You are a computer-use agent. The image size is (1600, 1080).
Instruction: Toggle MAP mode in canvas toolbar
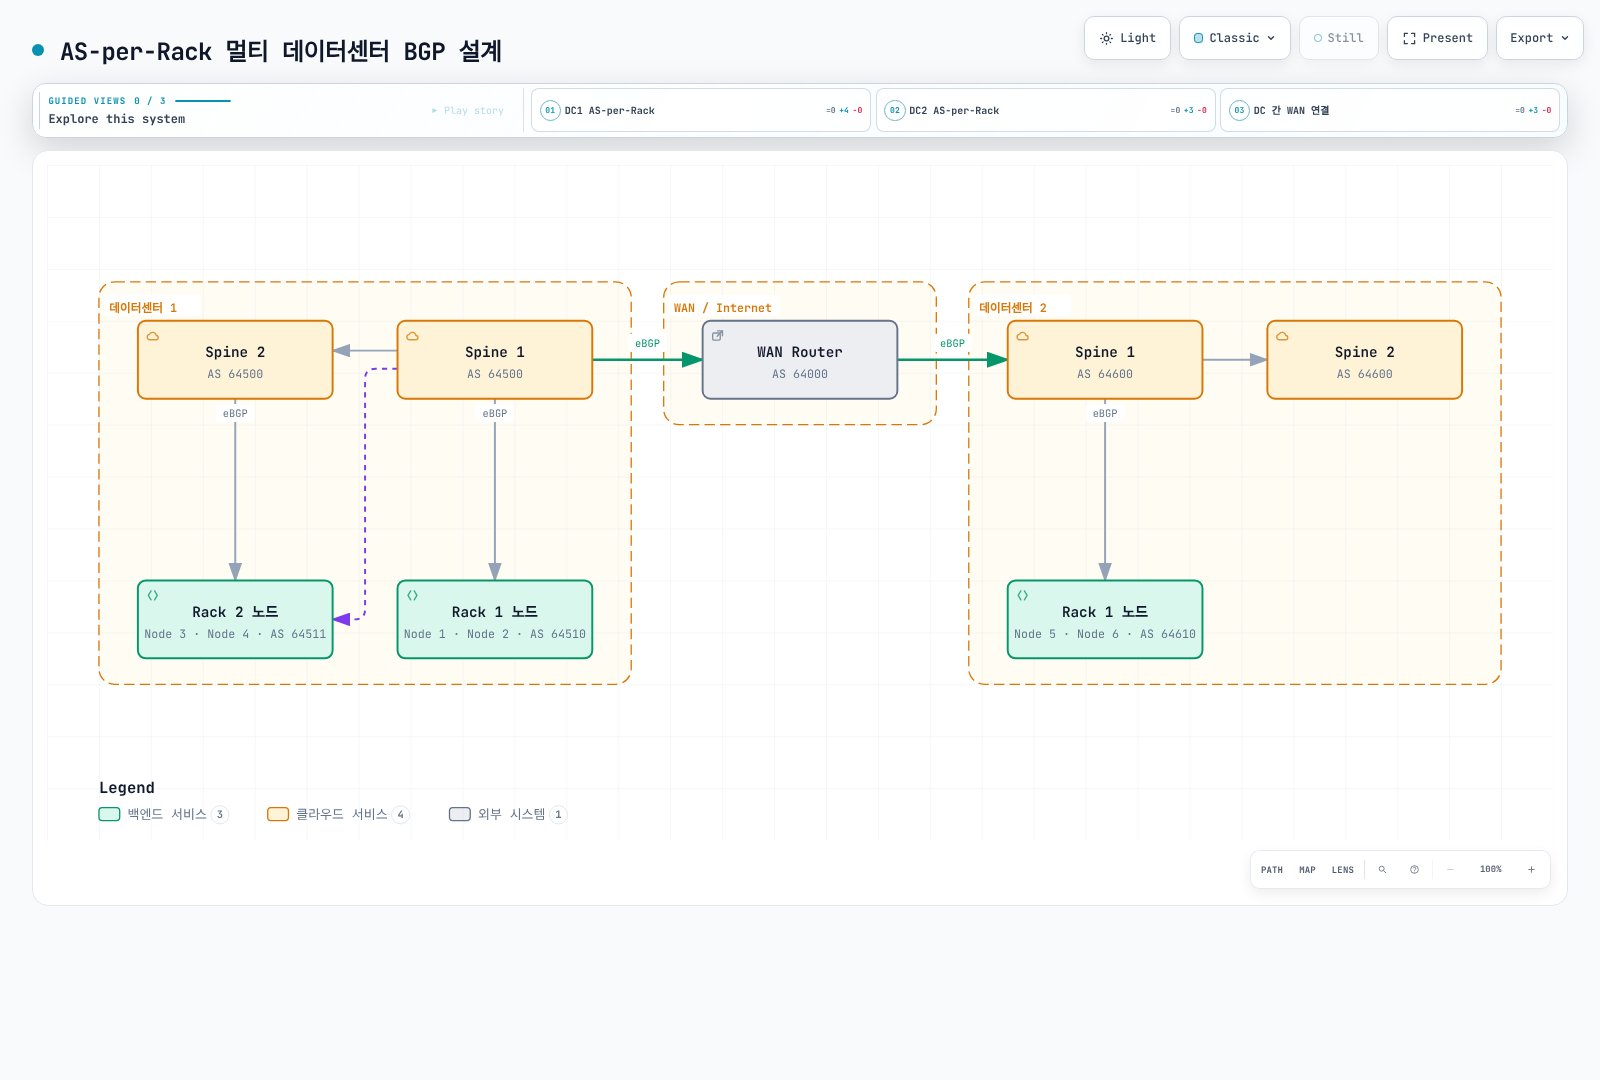(1307, 870)
